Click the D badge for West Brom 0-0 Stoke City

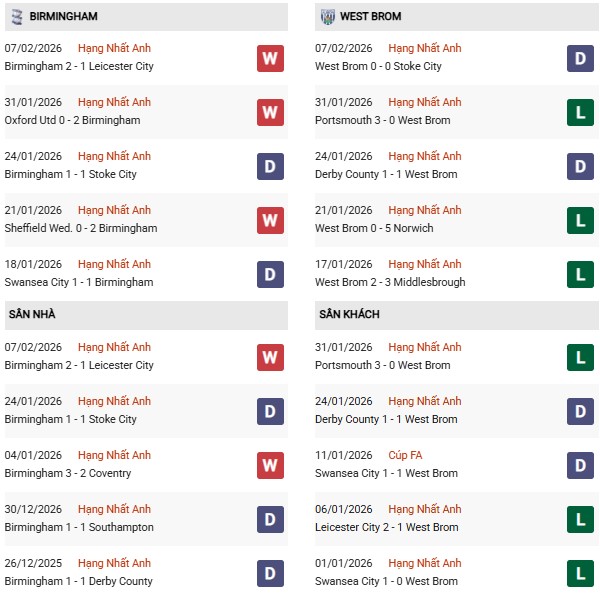[x=580, y=58]
